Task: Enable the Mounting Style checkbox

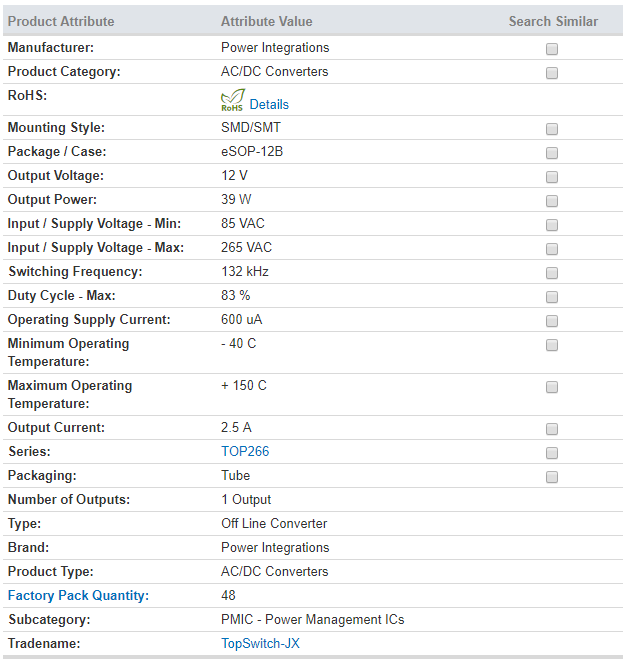Action: coord(552,129)
